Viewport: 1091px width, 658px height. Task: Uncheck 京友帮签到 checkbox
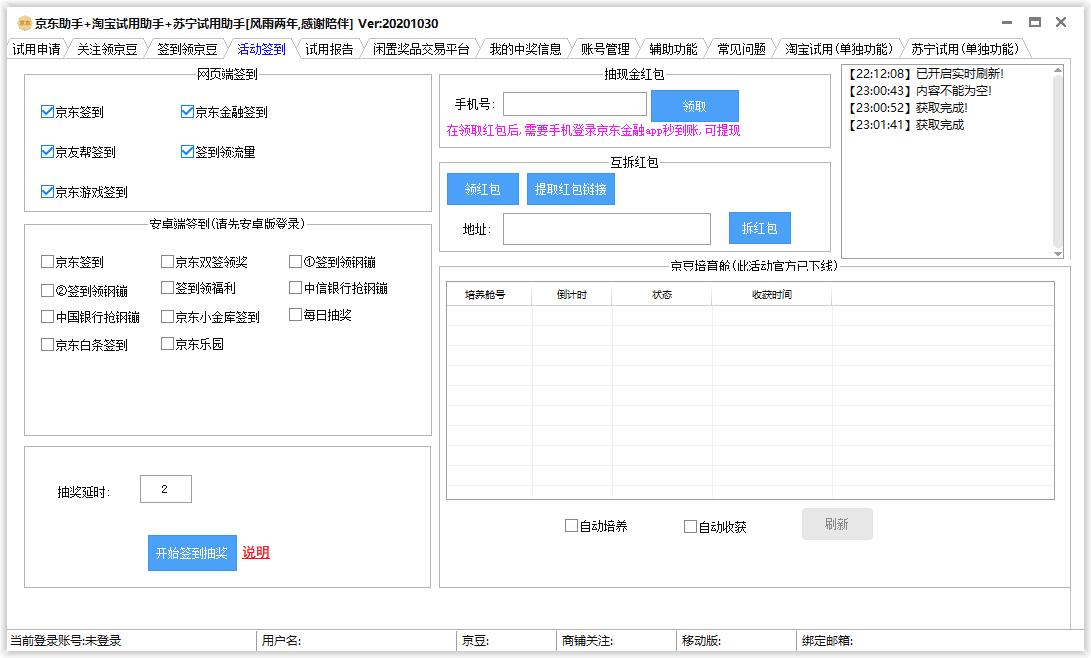point(47,151)
